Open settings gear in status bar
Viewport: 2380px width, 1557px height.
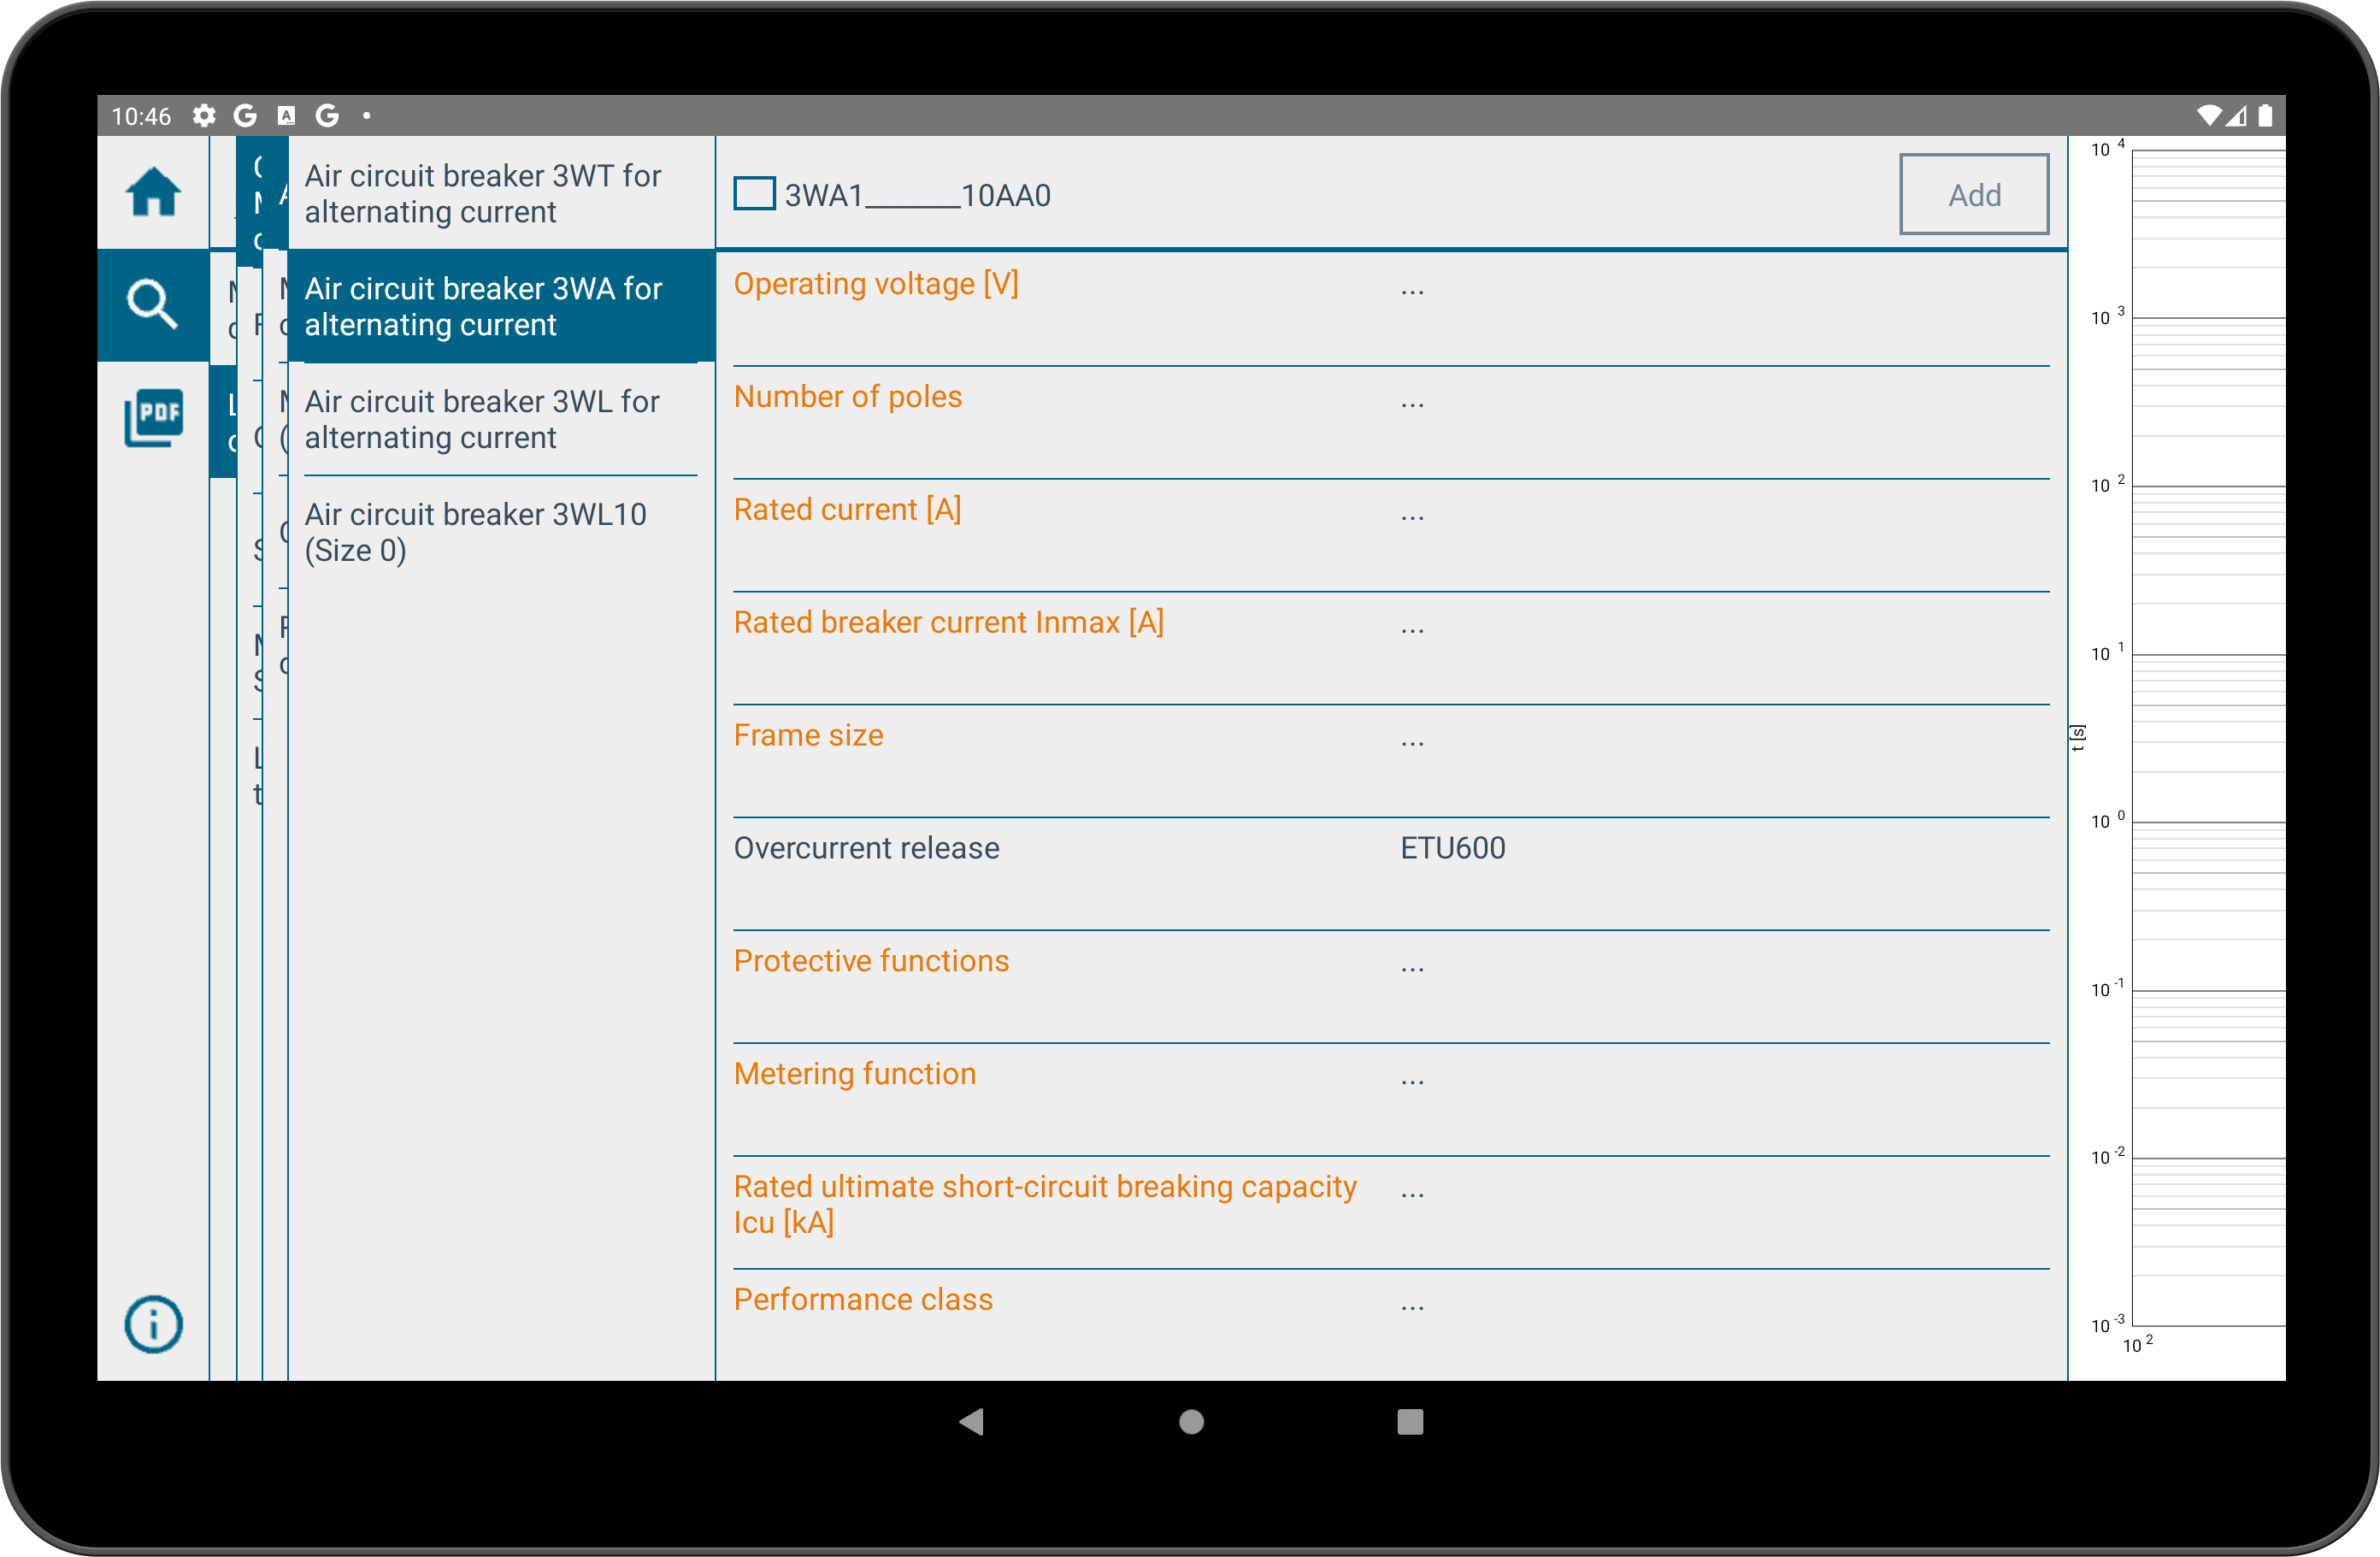[x=204, y=116]
